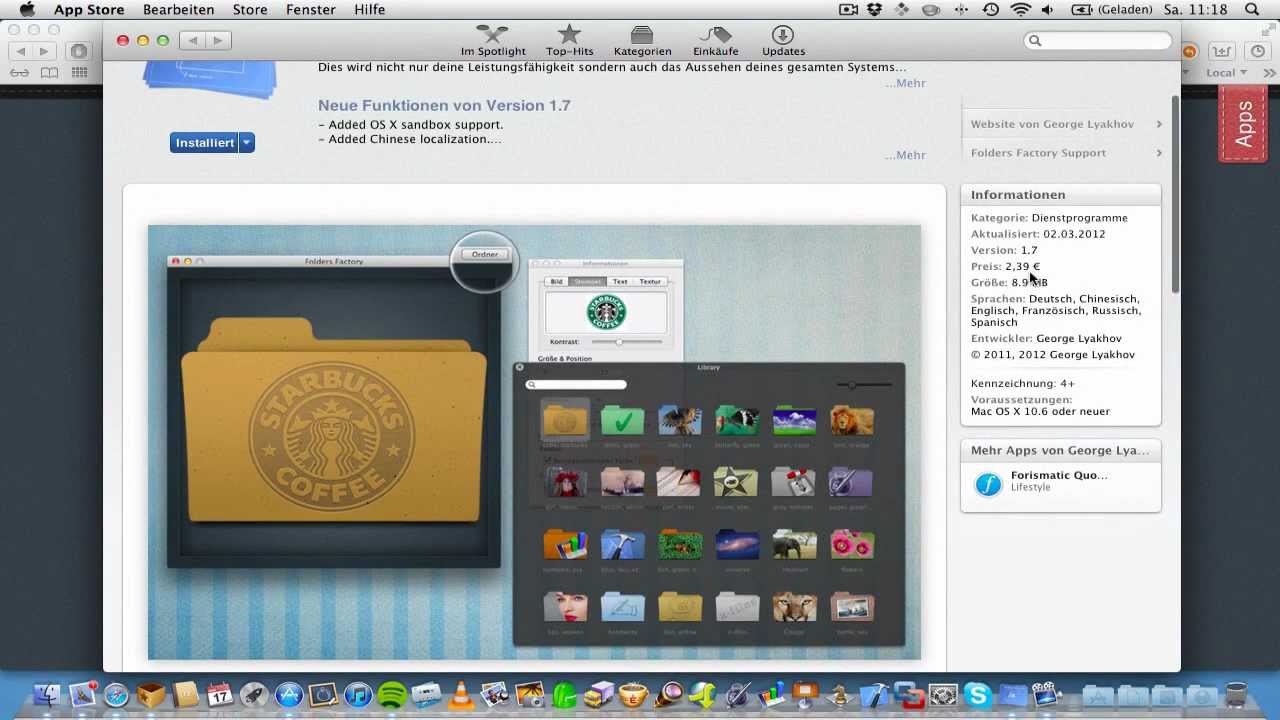
Task: Click the Installiert button
Action: tap(205, 143)
